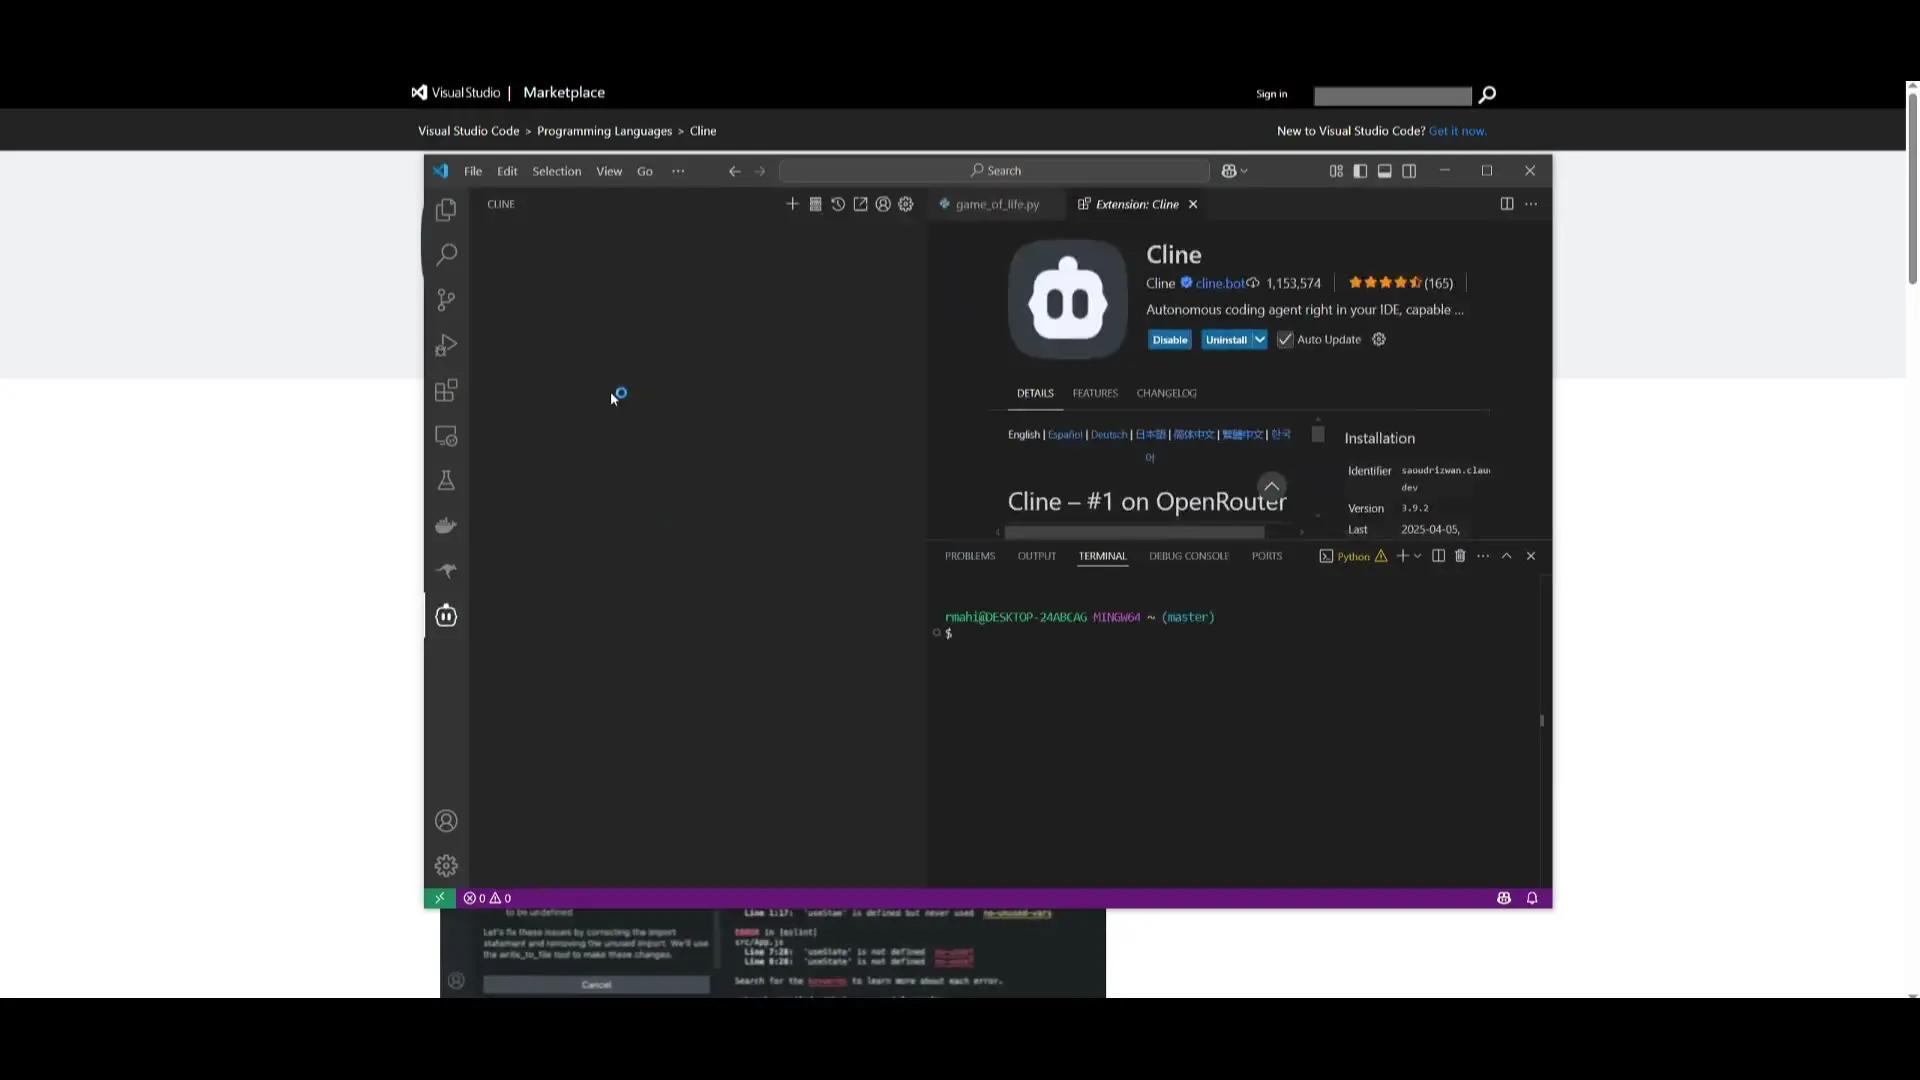Go forward with the right navigation arrow

pos(760,171)
